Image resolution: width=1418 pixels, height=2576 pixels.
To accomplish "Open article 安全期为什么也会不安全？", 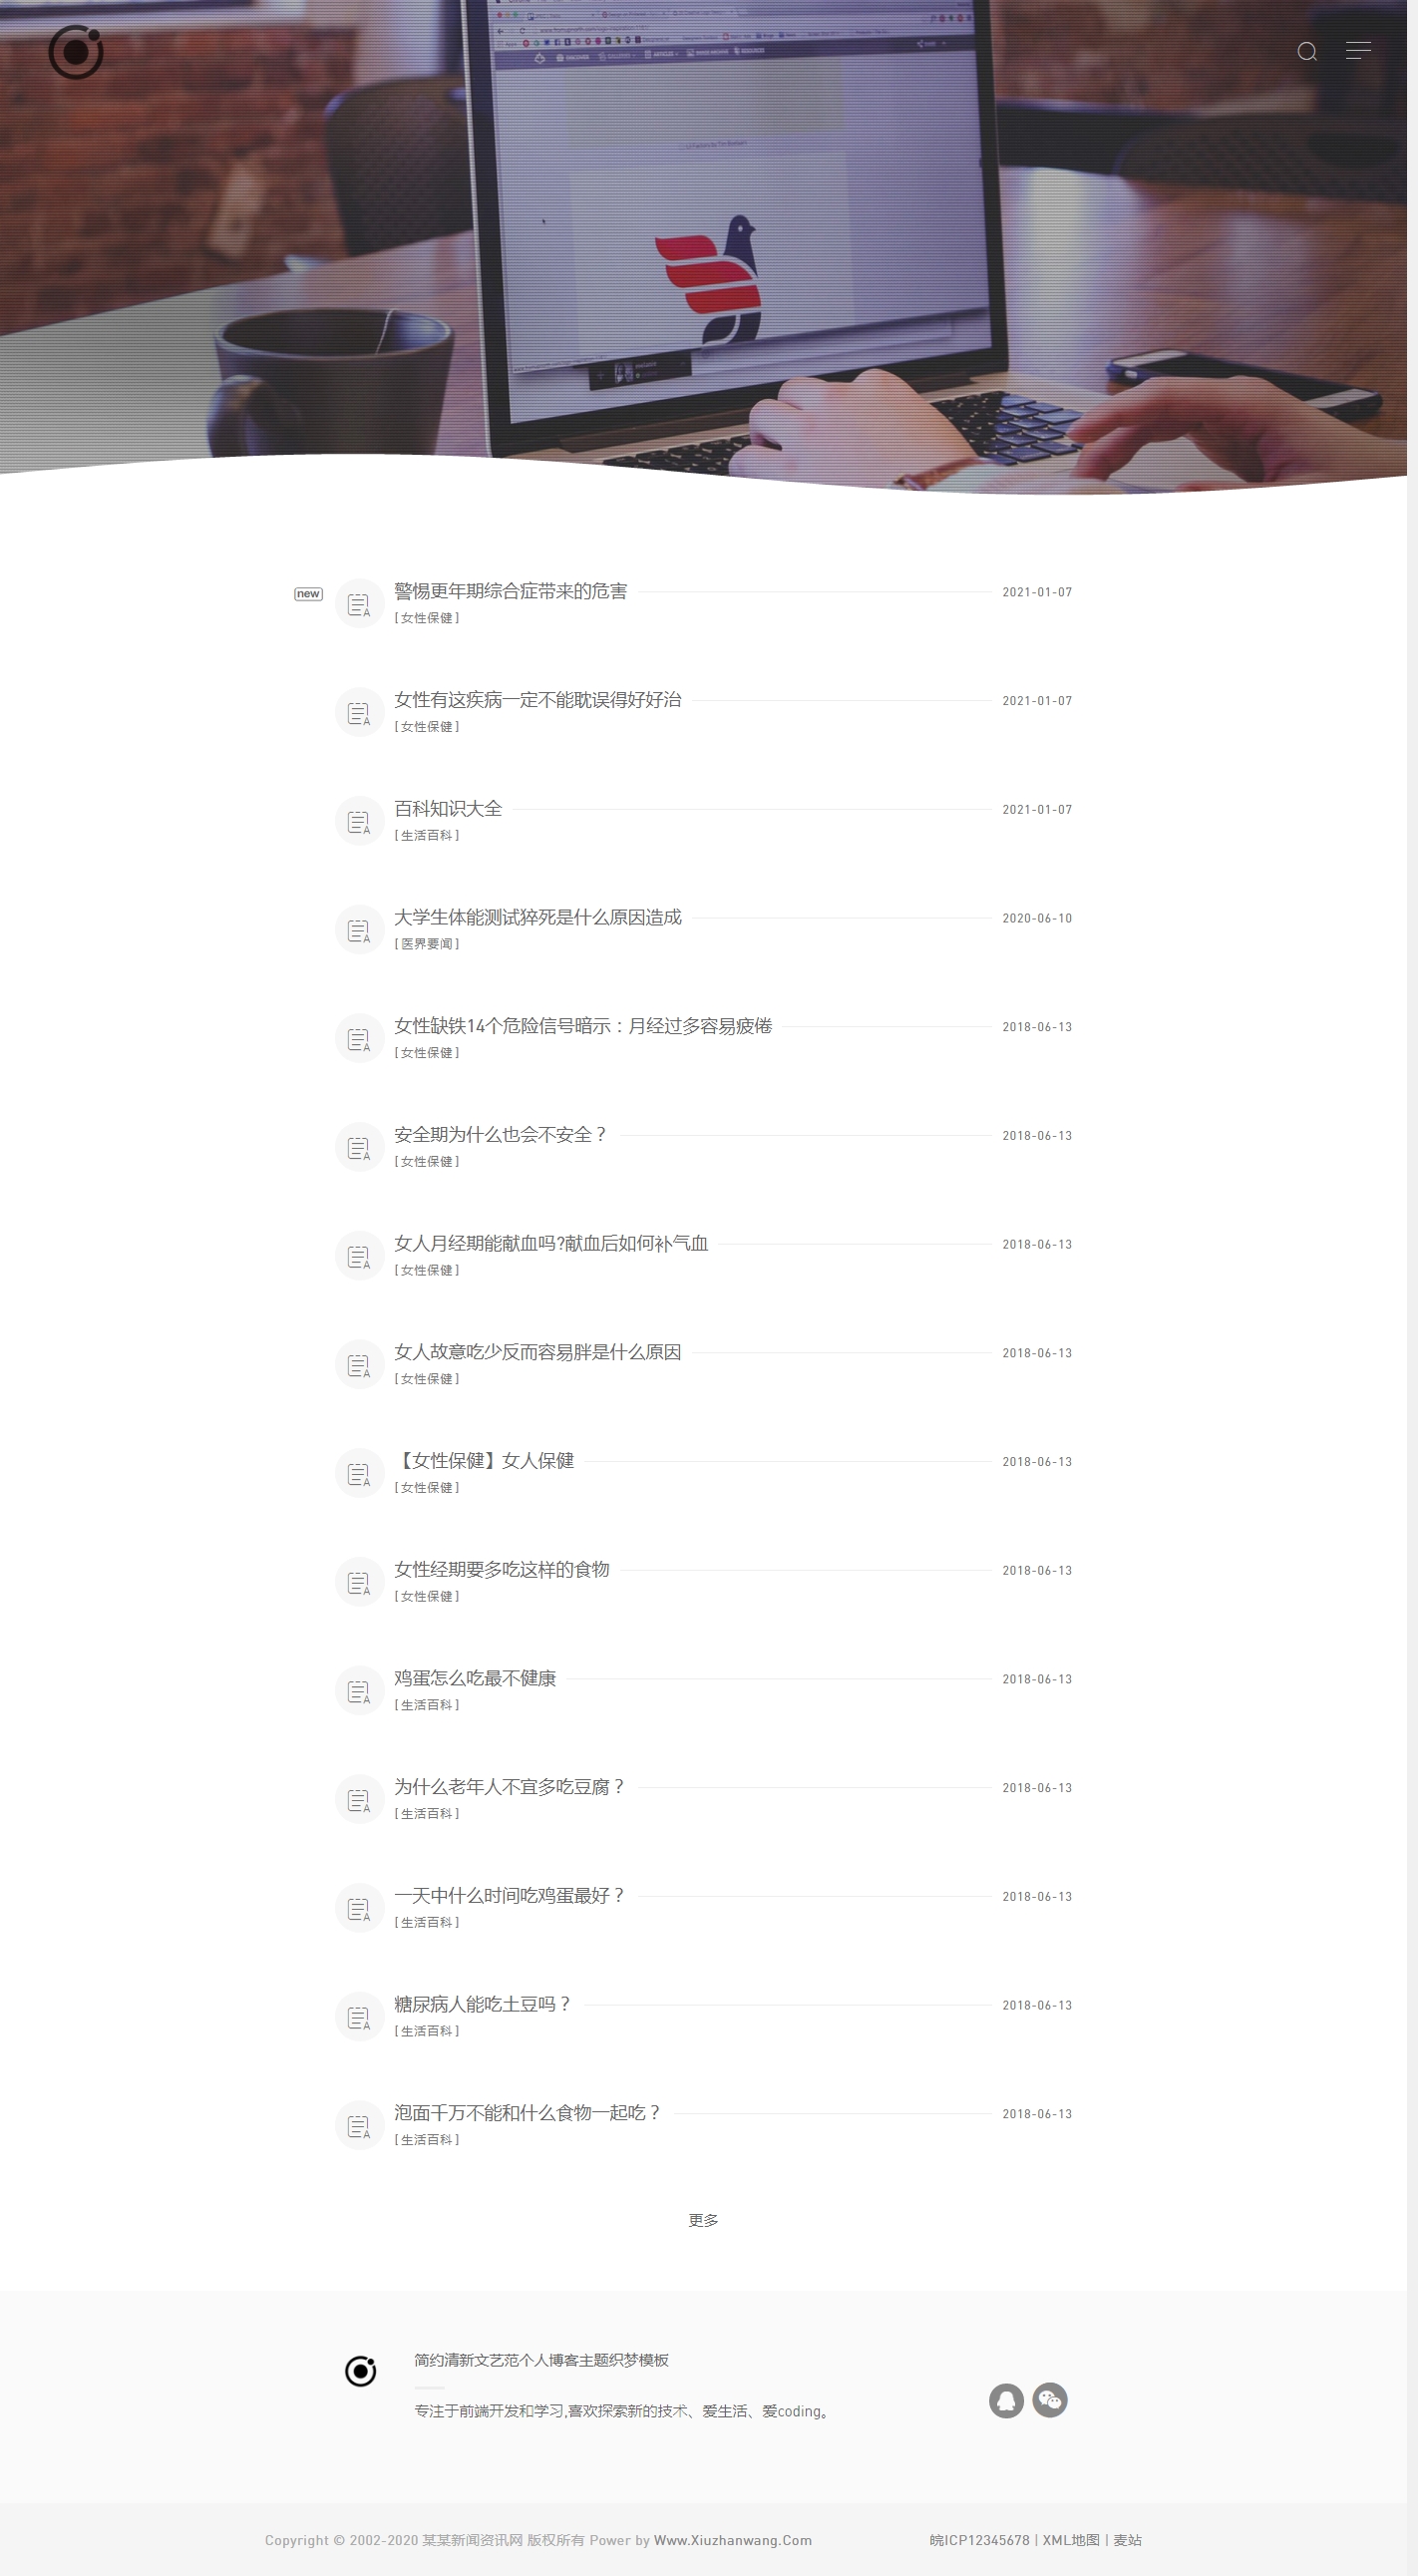I will pyautogui.click(x=500, y=1134).
